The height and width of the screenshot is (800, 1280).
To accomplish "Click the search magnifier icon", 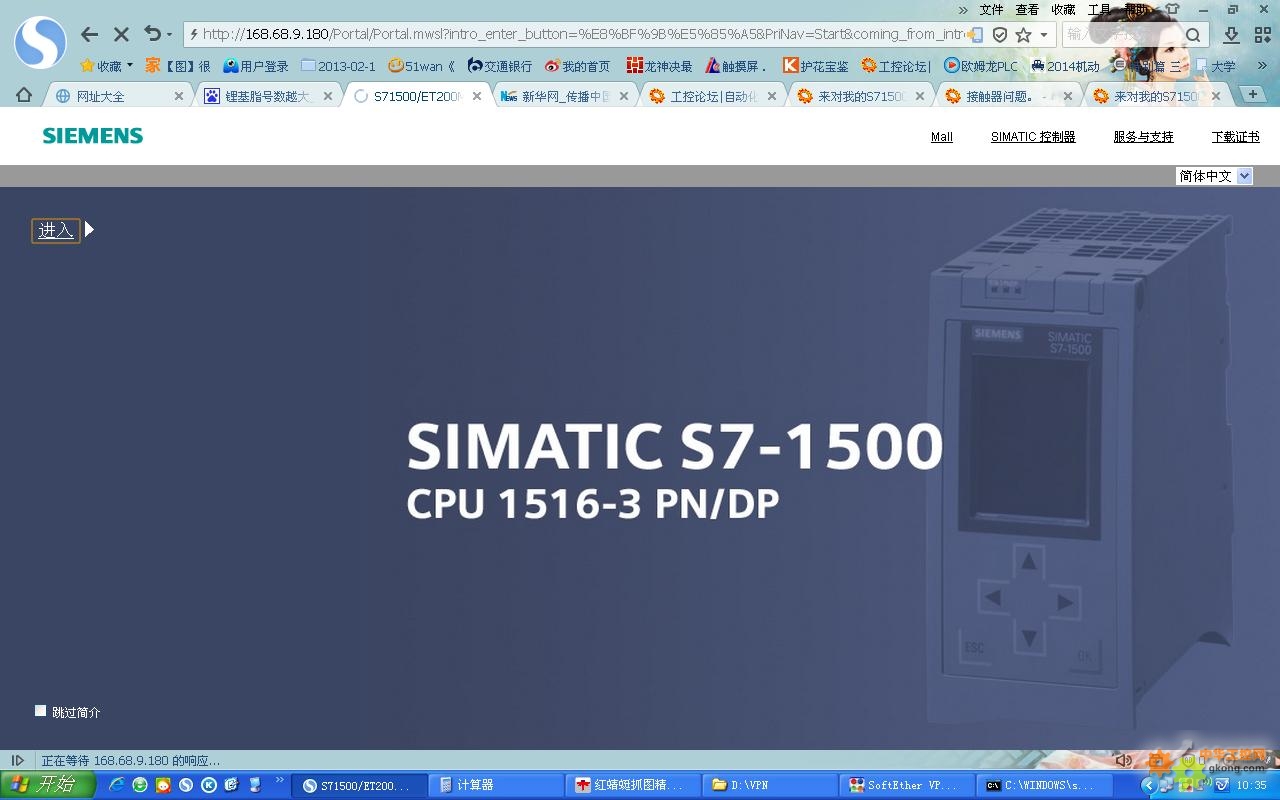I will [1193, 35].
